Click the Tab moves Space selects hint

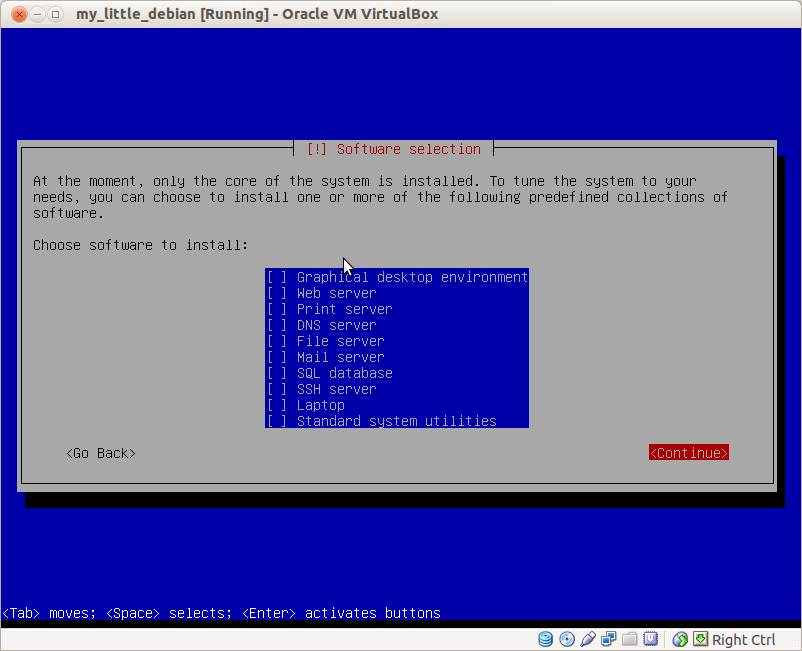pyautogui.click(x=221, y=613)
